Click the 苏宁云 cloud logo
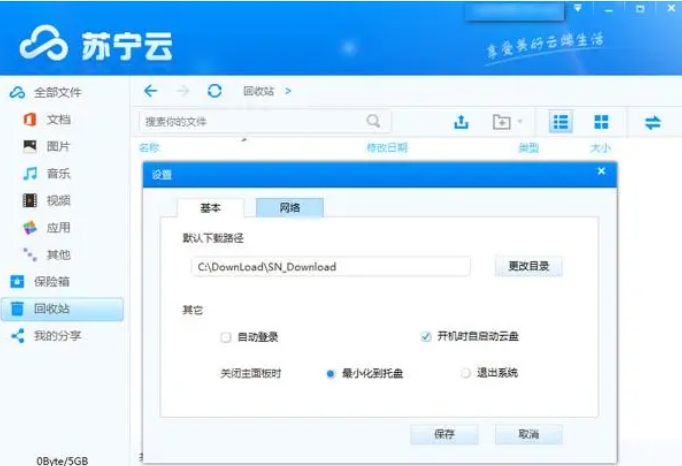682x466 pixels. point(43,43)
